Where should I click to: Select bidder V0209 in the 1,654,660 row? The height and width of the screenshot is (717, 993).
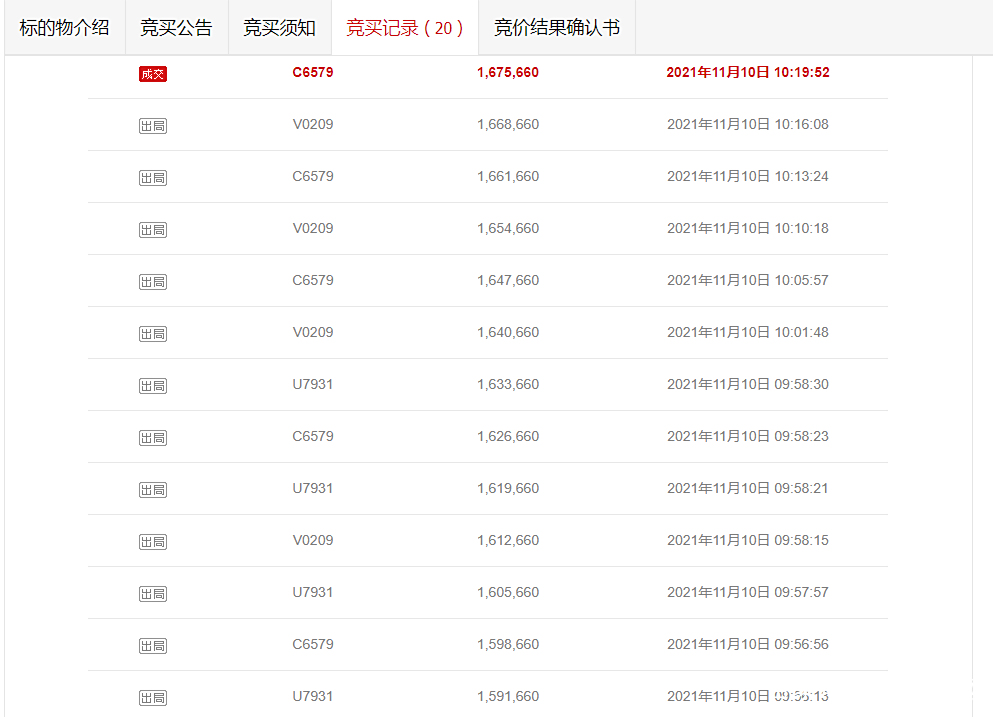[313, 228]
